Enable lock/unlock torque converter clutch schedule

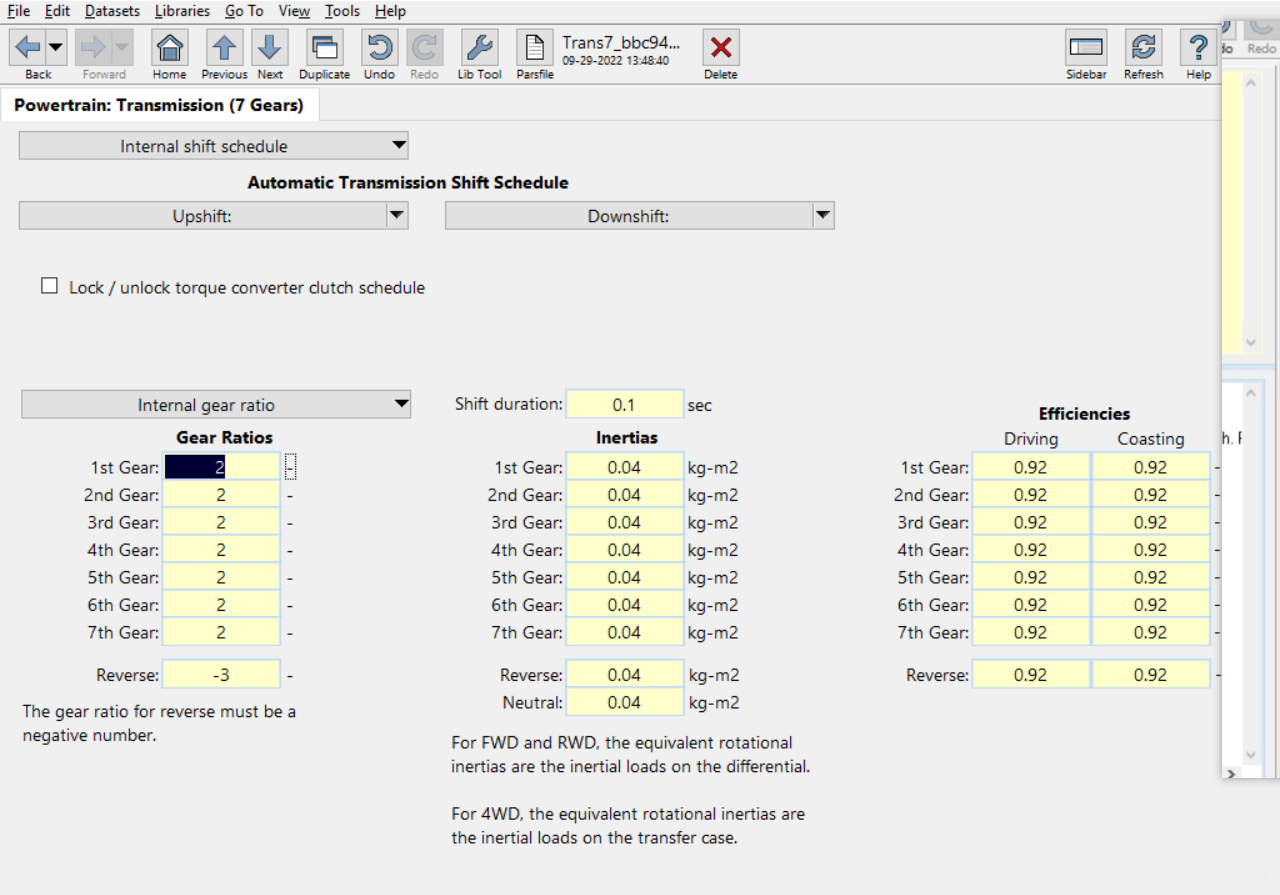point(49,287)
